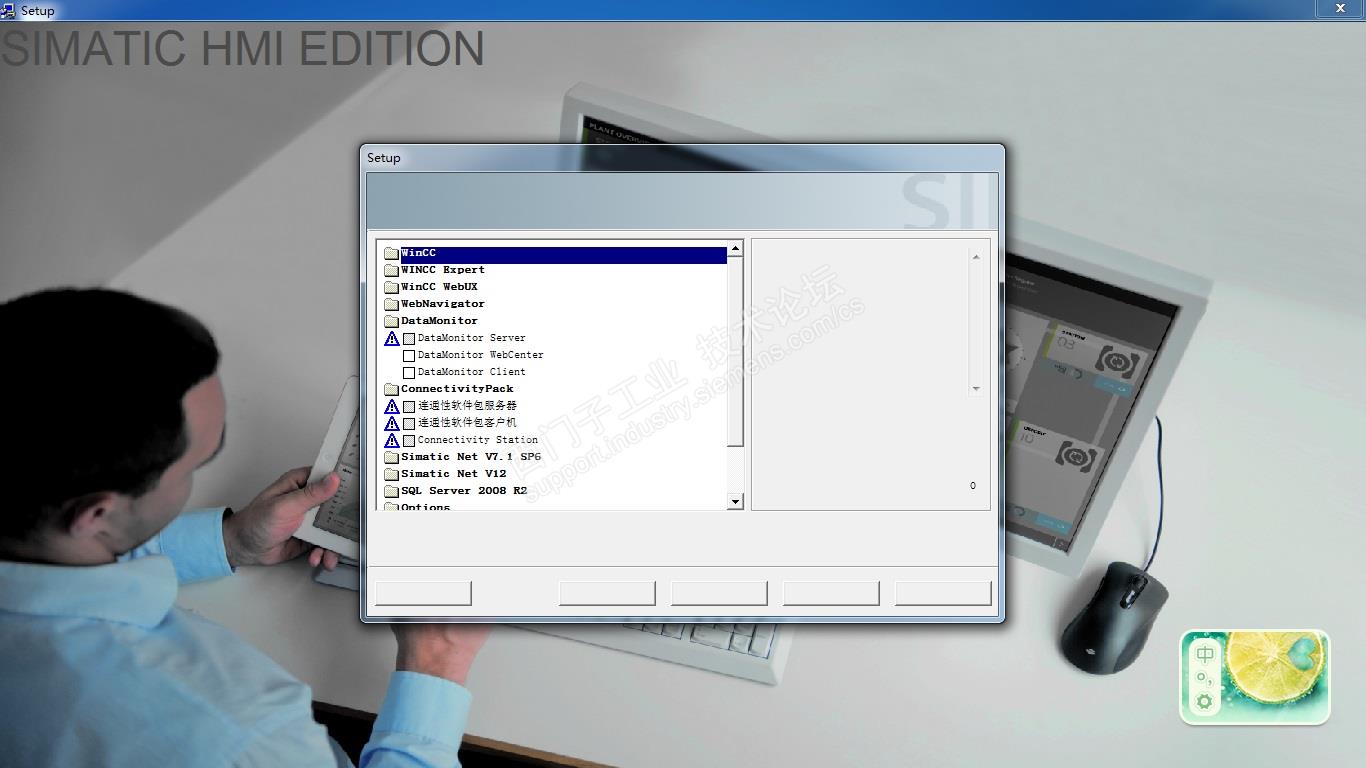Select the WebNavigator label
The width and height of the screenshot is (1366, 768).
pos(443,304)
